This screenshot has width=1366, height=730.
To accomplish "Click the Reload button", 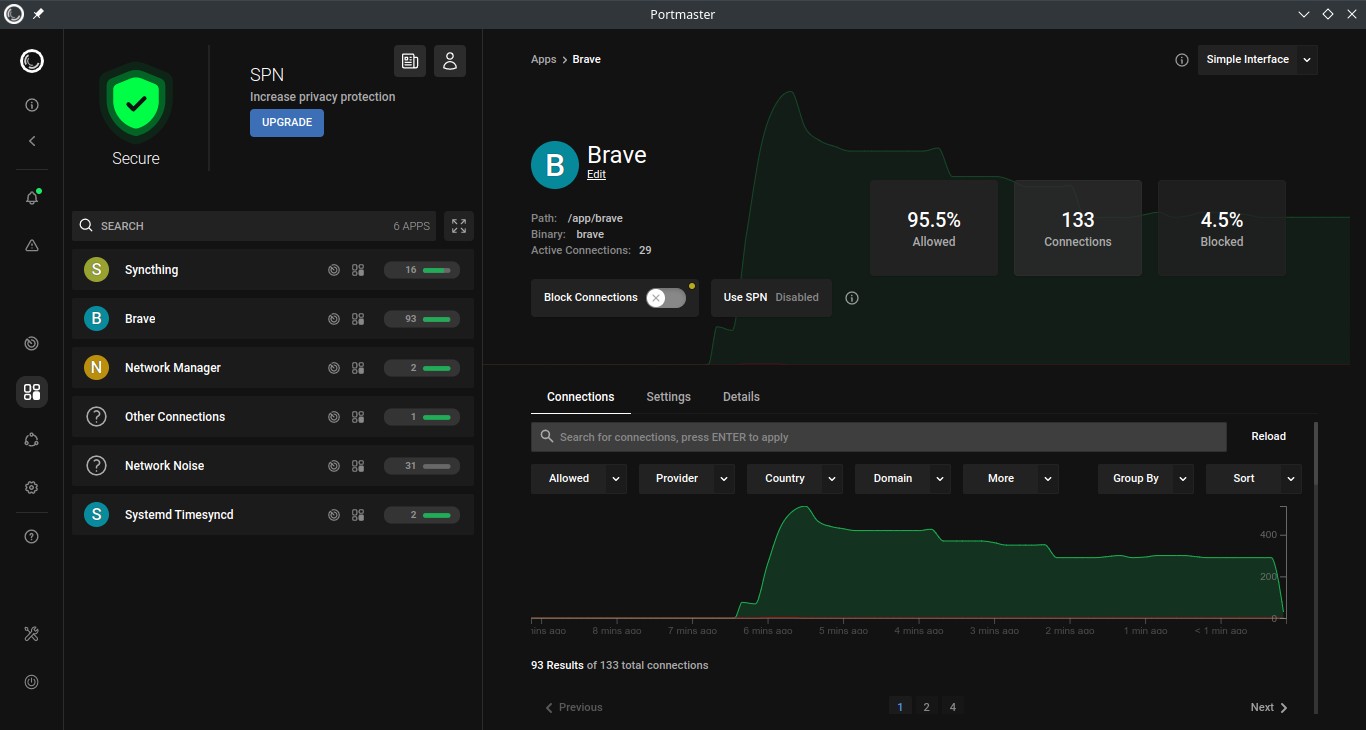I will pos(1269,437).
